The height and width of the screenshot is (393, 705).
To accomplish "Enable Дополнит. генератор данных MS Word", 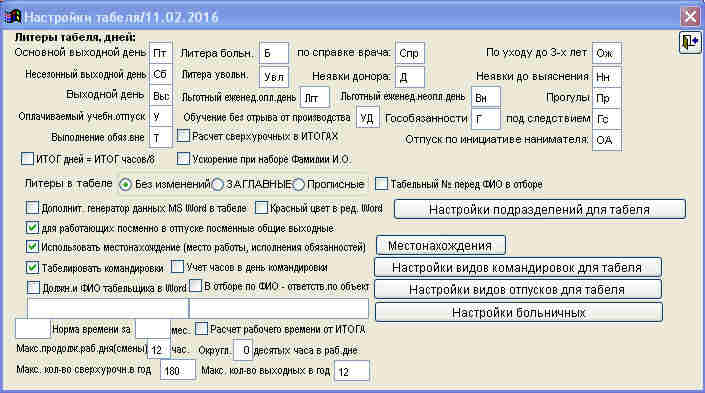I will point(32,208).
